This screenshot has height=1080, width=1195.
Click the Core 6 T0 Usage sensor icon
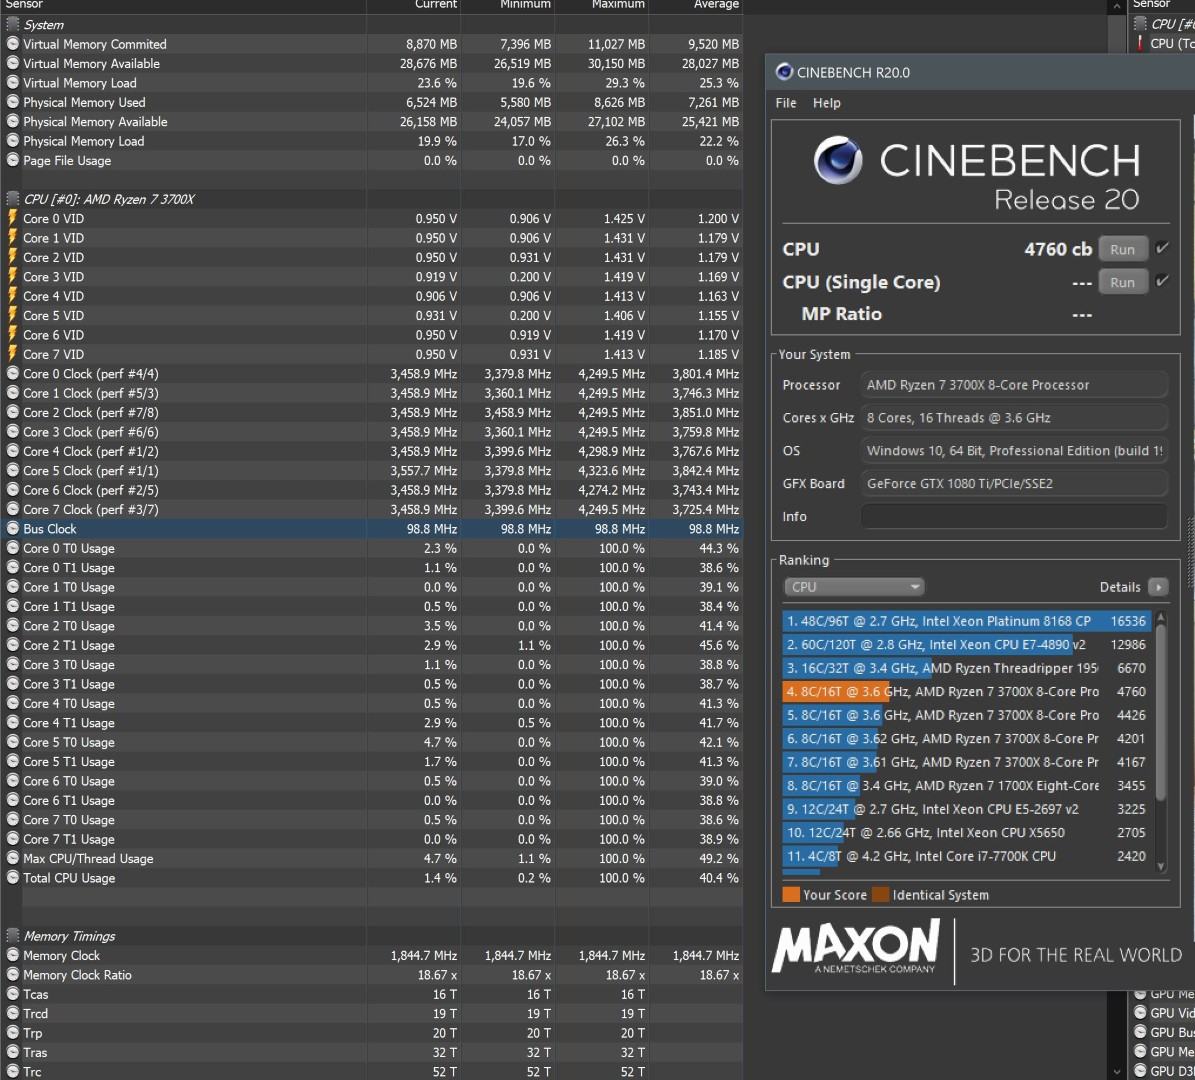click(x=12, y=780)
